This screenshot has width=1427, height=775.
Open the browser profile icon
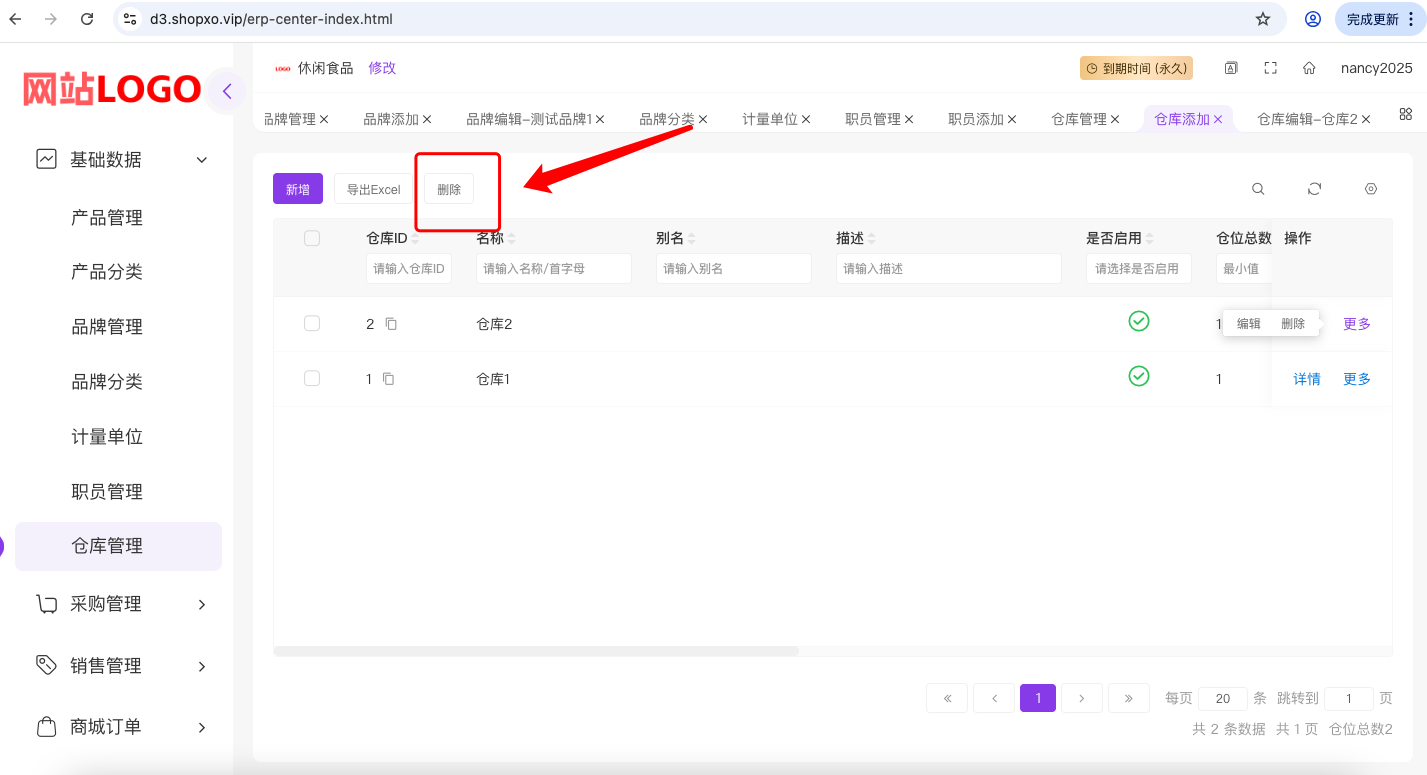(x=1313, y=19)
